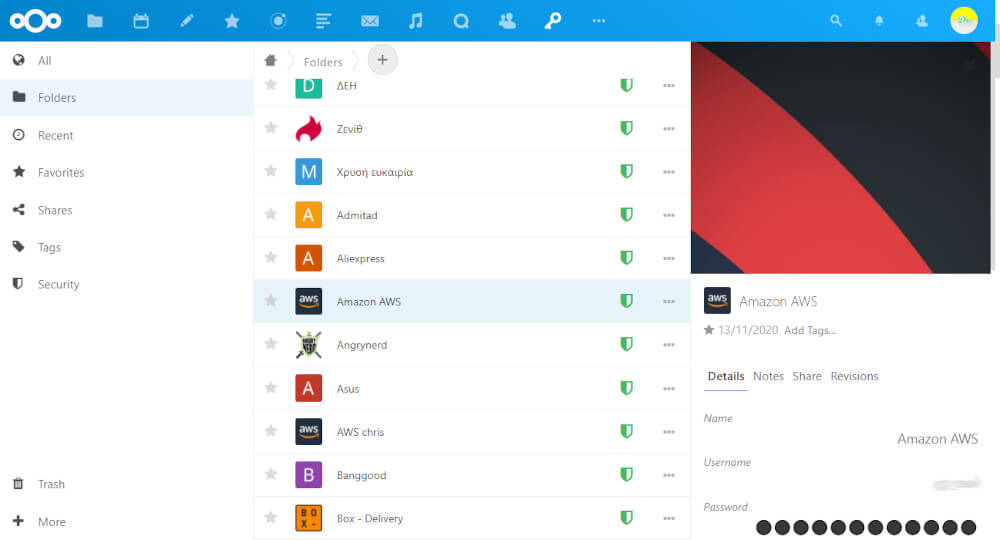Open the Banggood row options menu
This screenshot has width=1000, height=540.
click(x=668, y=475)
